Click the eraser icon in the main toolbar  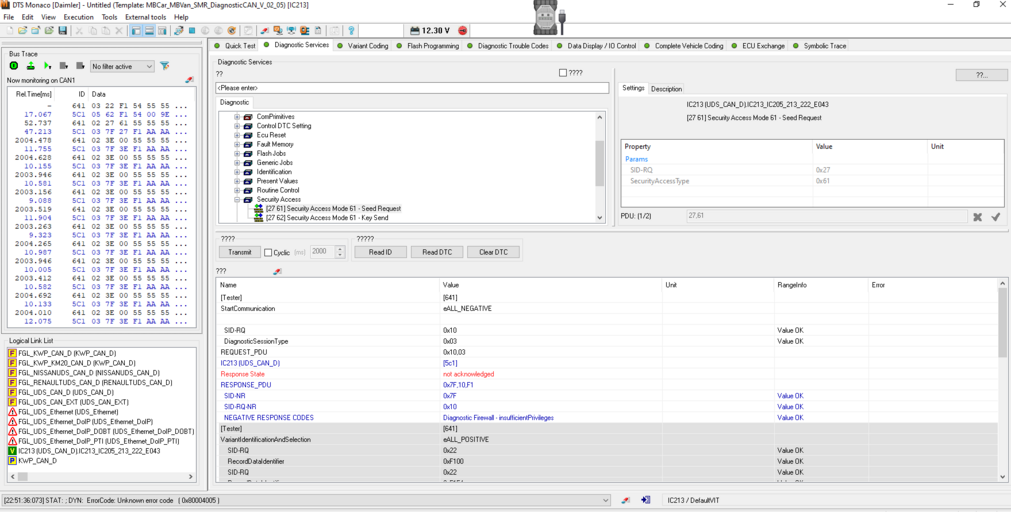coord(264,30)
